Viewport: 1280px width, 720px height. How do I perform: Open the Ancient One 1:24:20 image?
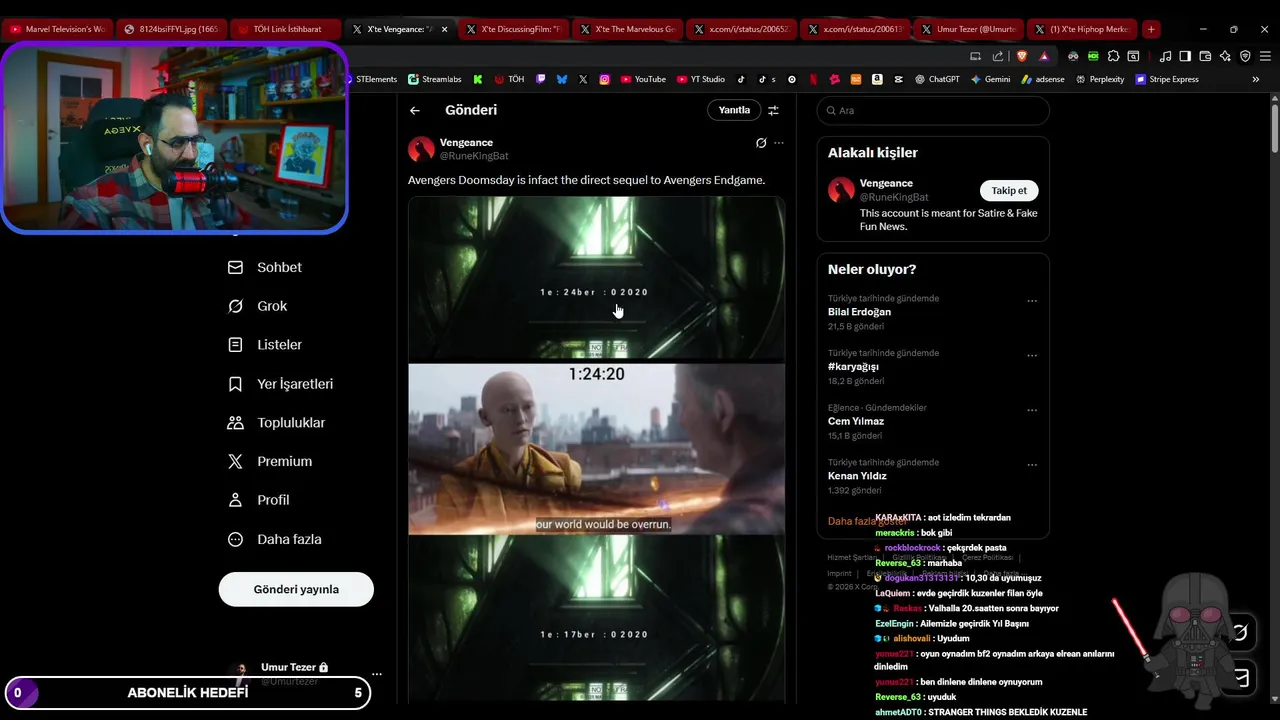click(x=596, y=448)
